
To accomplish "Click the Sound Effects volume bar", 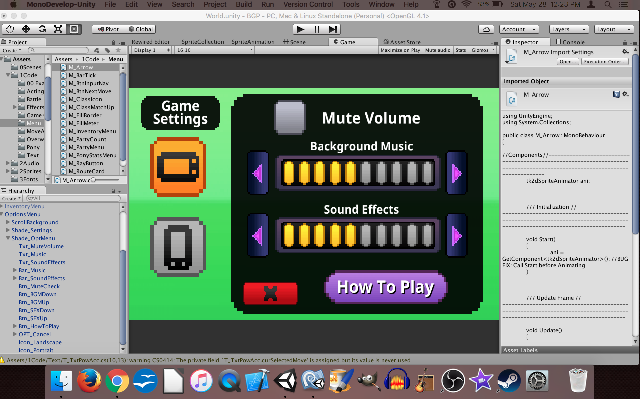I will pyautogui.click(x=358, y=235).
